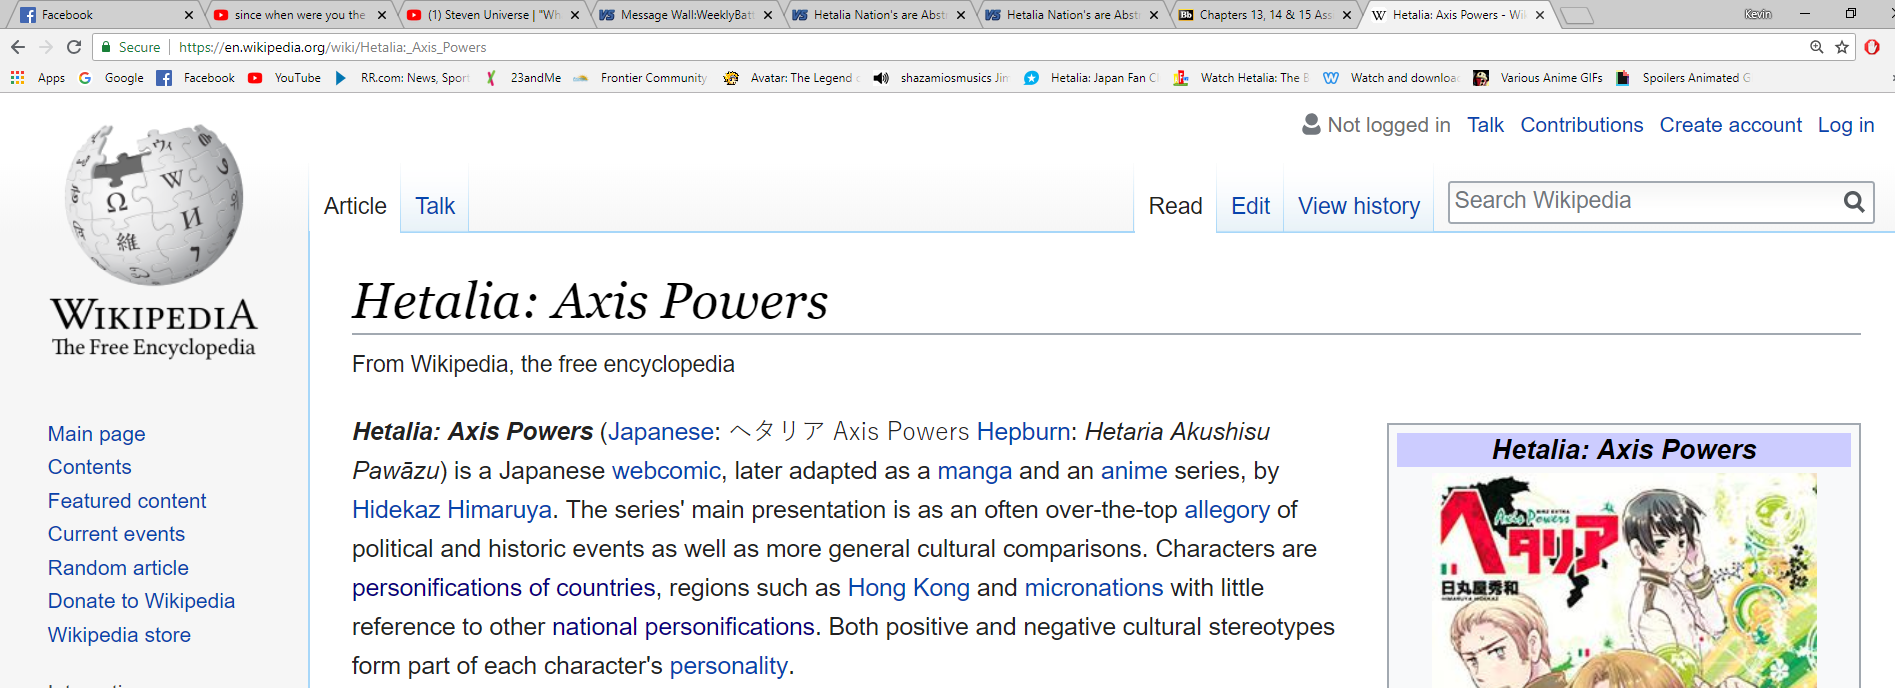Type in the Search Wikipedia field
The width and height of the screenshot is (1895, 688).
click(x=1640, y=201)
